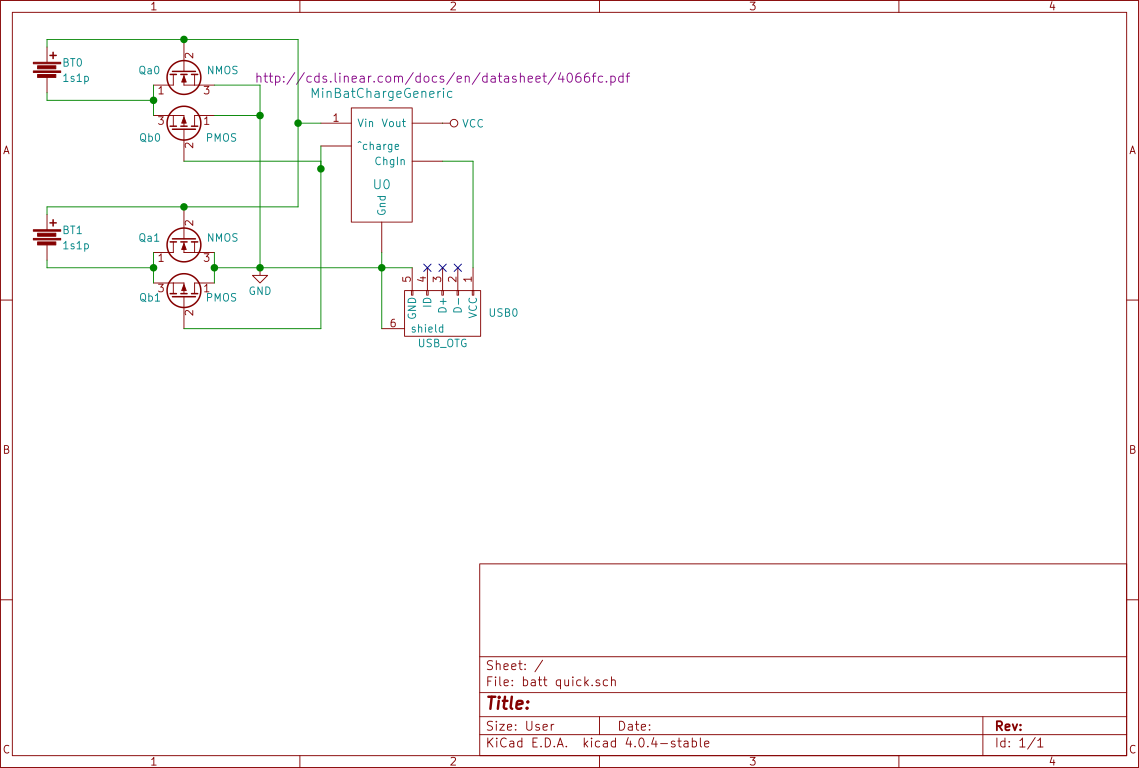Click the D+ pin label on USB connector

pyautogui.click(x=442, y=305)
